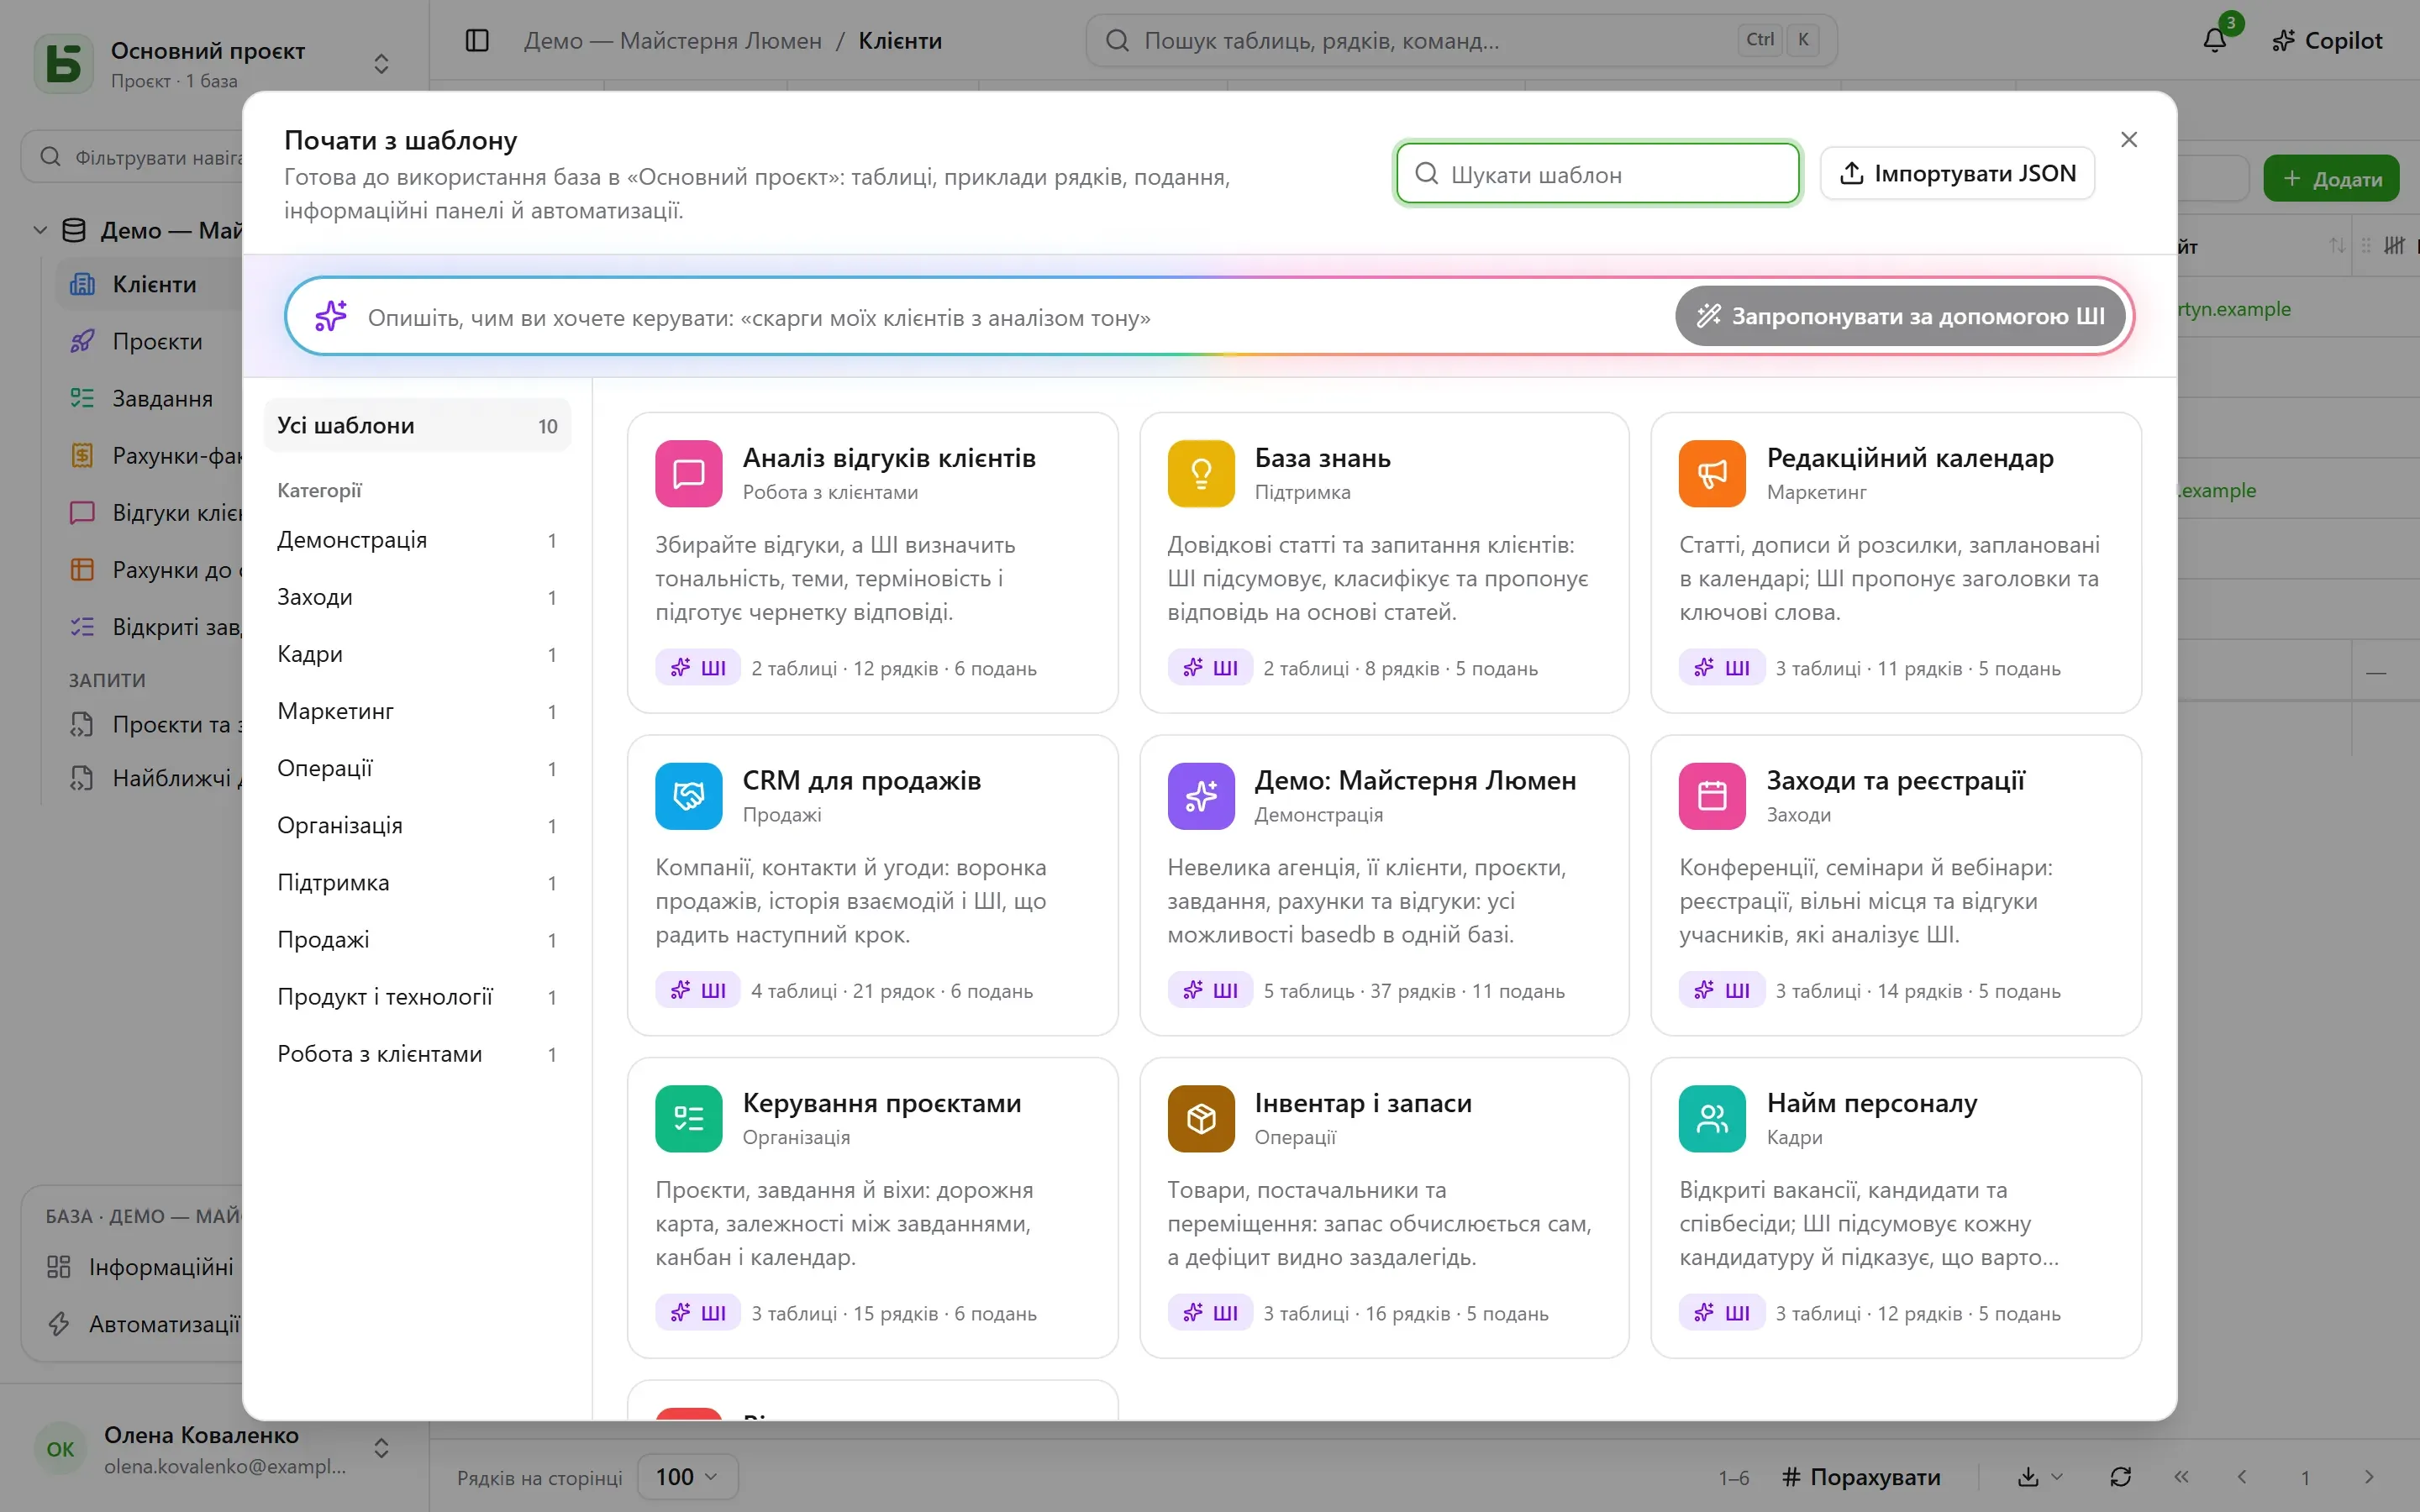Screen dimensions: 2420x1512
Task: Filter templates by Операції category
Action: (x=417, y=768)
